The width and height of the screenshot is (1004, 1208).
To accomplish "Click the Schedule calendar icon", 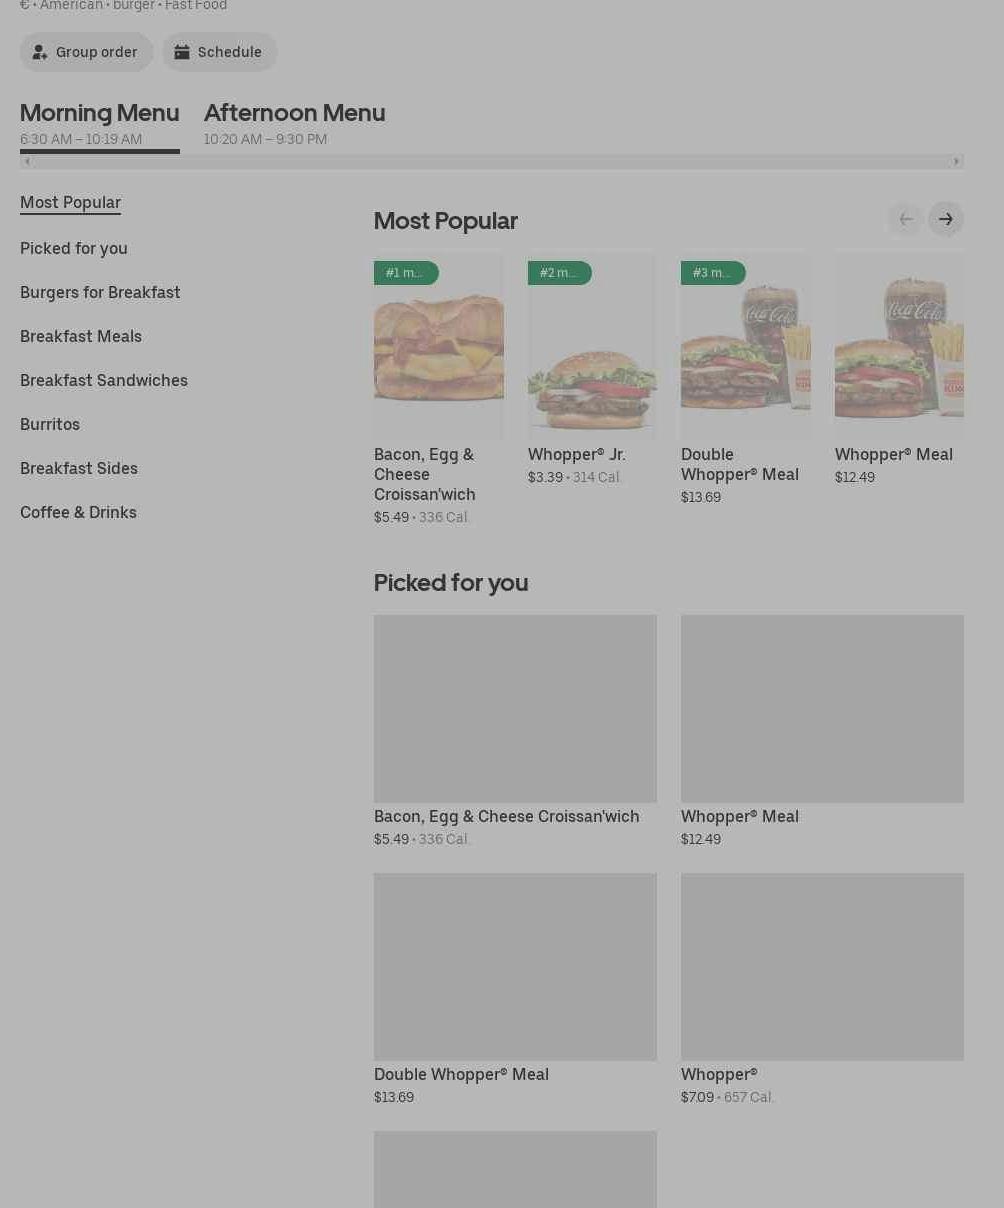I will point(182,52).
